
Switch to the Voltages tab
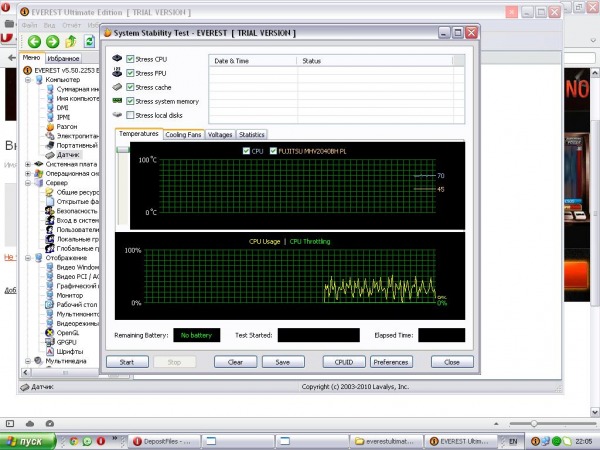tap(220, 135)
